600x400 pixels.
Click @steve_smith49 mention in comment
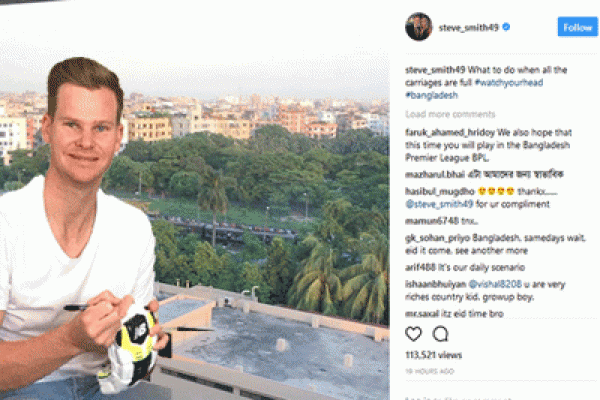pos(439,204)
